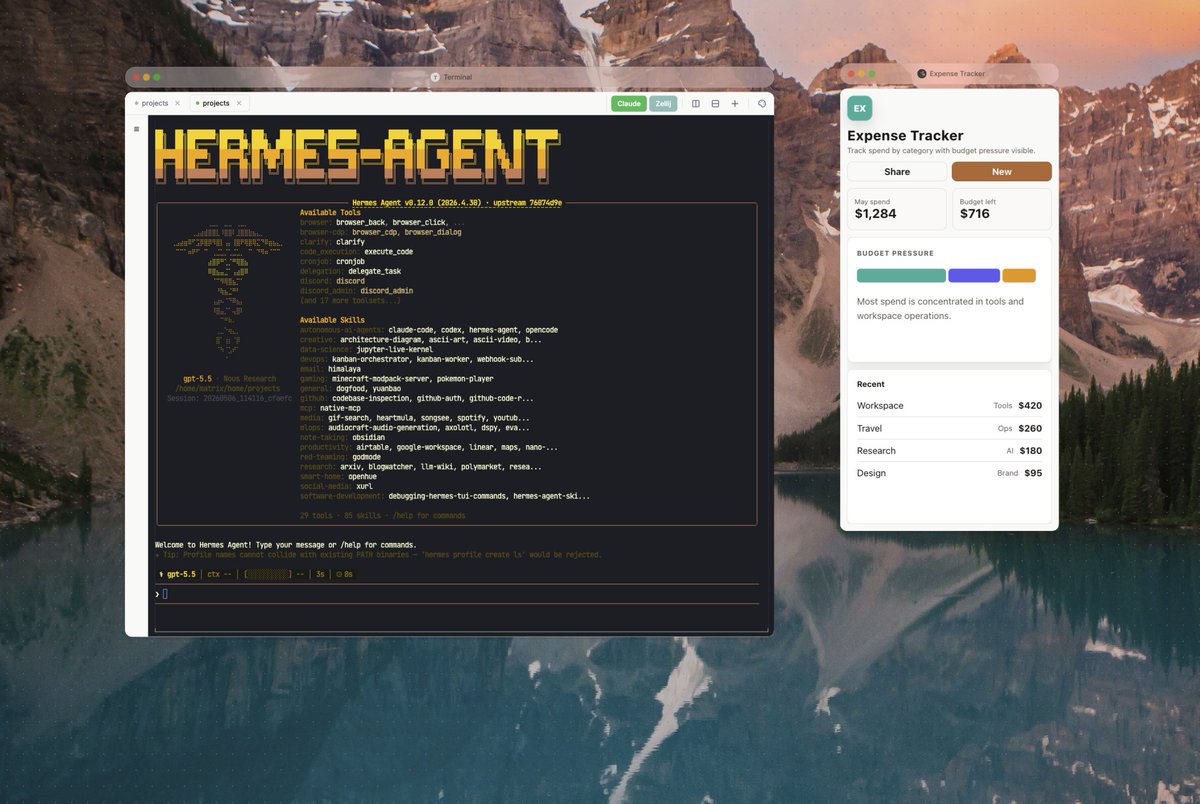This screenshot has width=1200, height=804.
Task: Click the Tip about profile names line
Action: coord(379,554)
